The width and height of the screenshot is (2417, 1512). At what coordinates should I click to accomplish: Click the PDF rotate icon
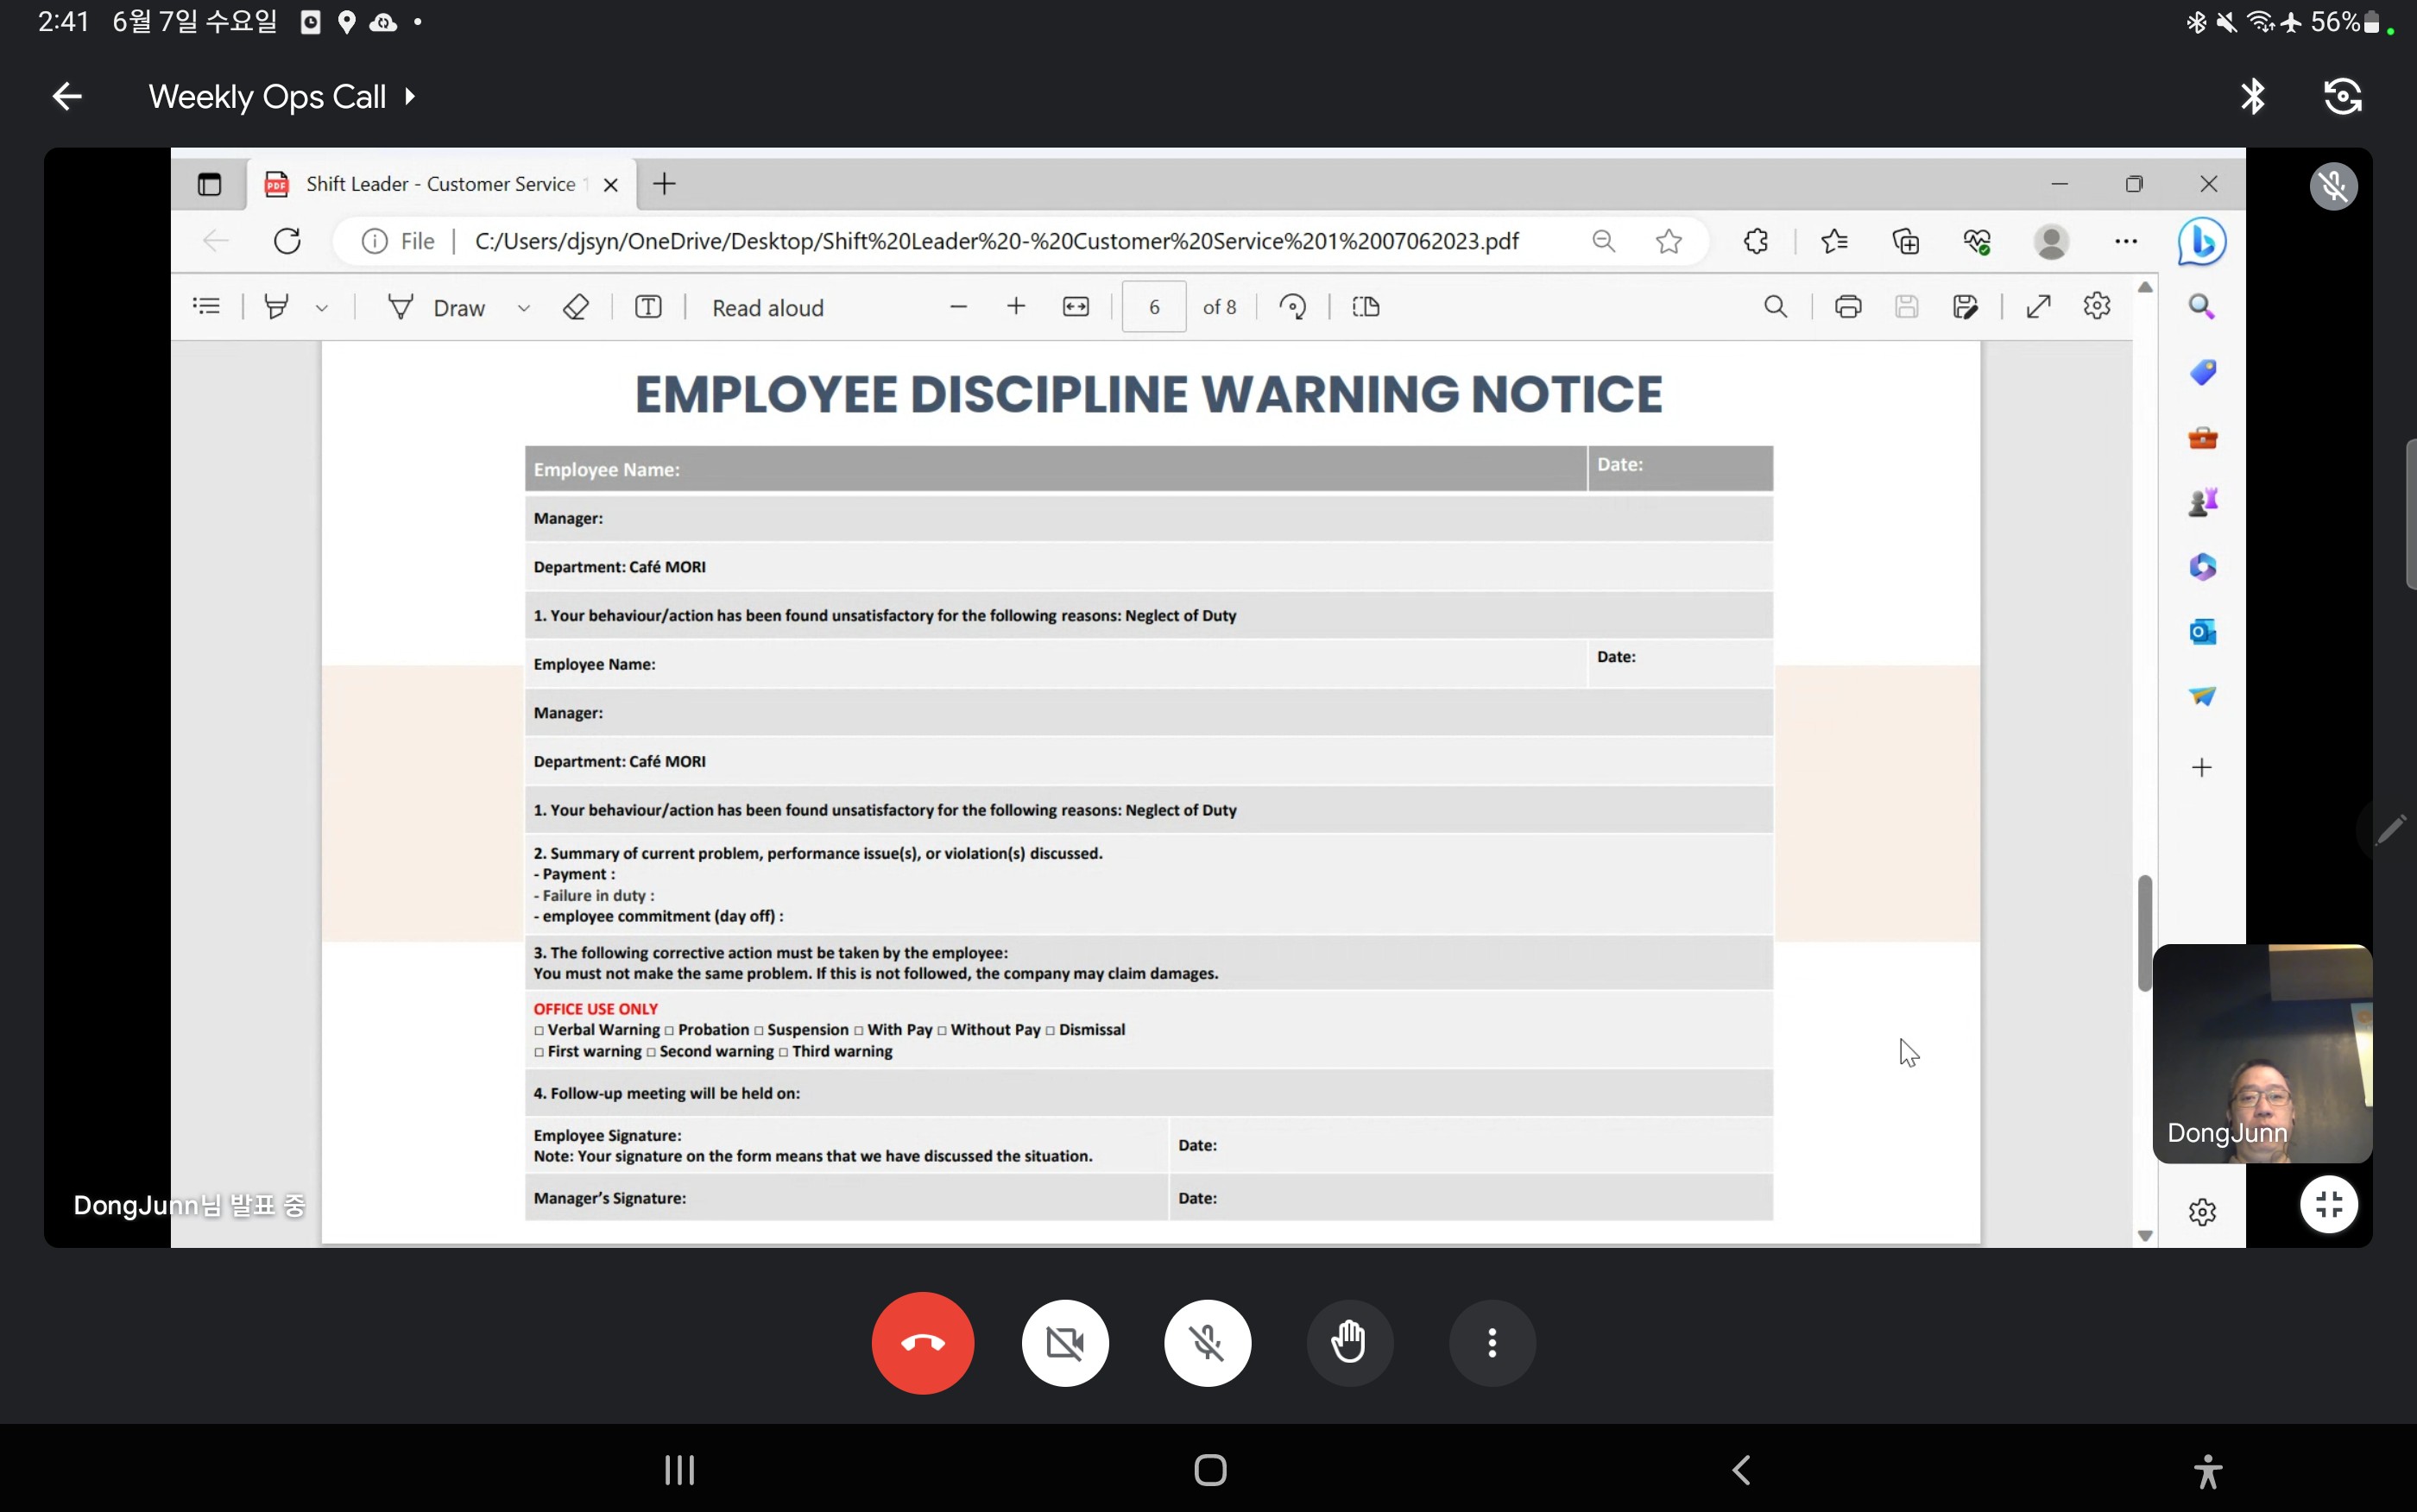click(1292, 307)
